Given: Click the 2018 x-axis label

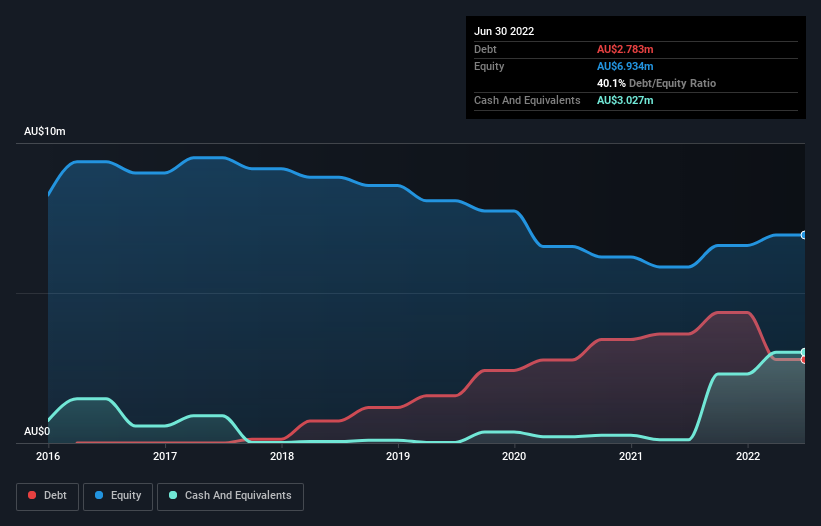Looking at the screenshot, I should 282,456.
